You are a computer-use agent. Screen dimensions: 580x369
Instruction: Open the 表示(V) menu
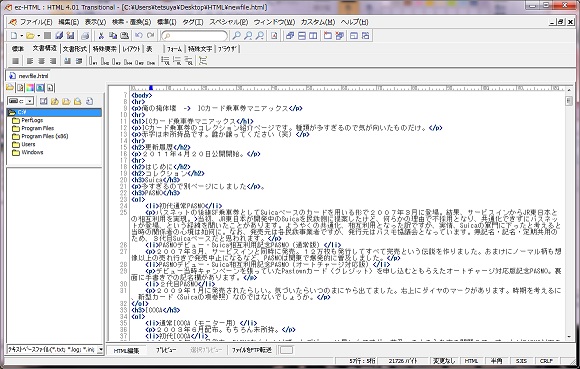(x=95, y=22)
